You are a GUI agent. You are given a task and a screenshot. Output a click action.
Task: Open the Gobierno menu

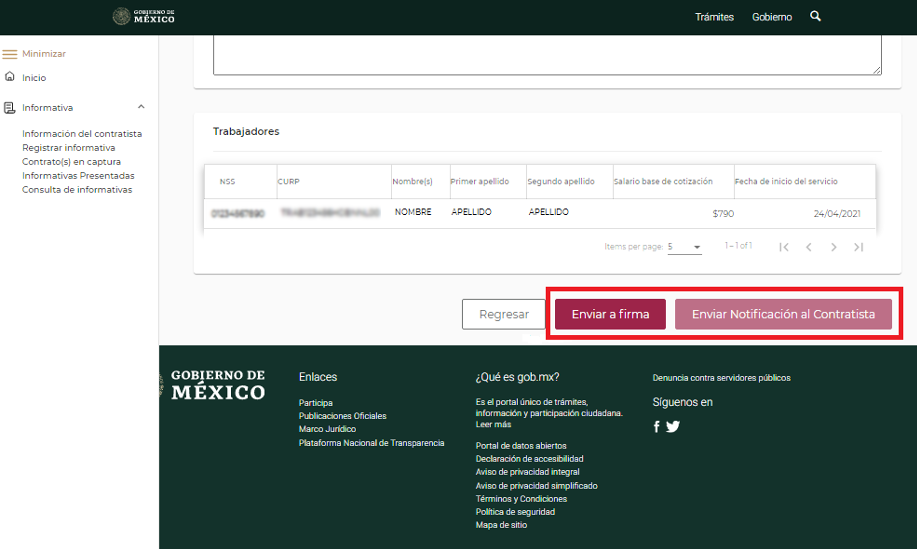pyautogui.click(x=772, y=17)
